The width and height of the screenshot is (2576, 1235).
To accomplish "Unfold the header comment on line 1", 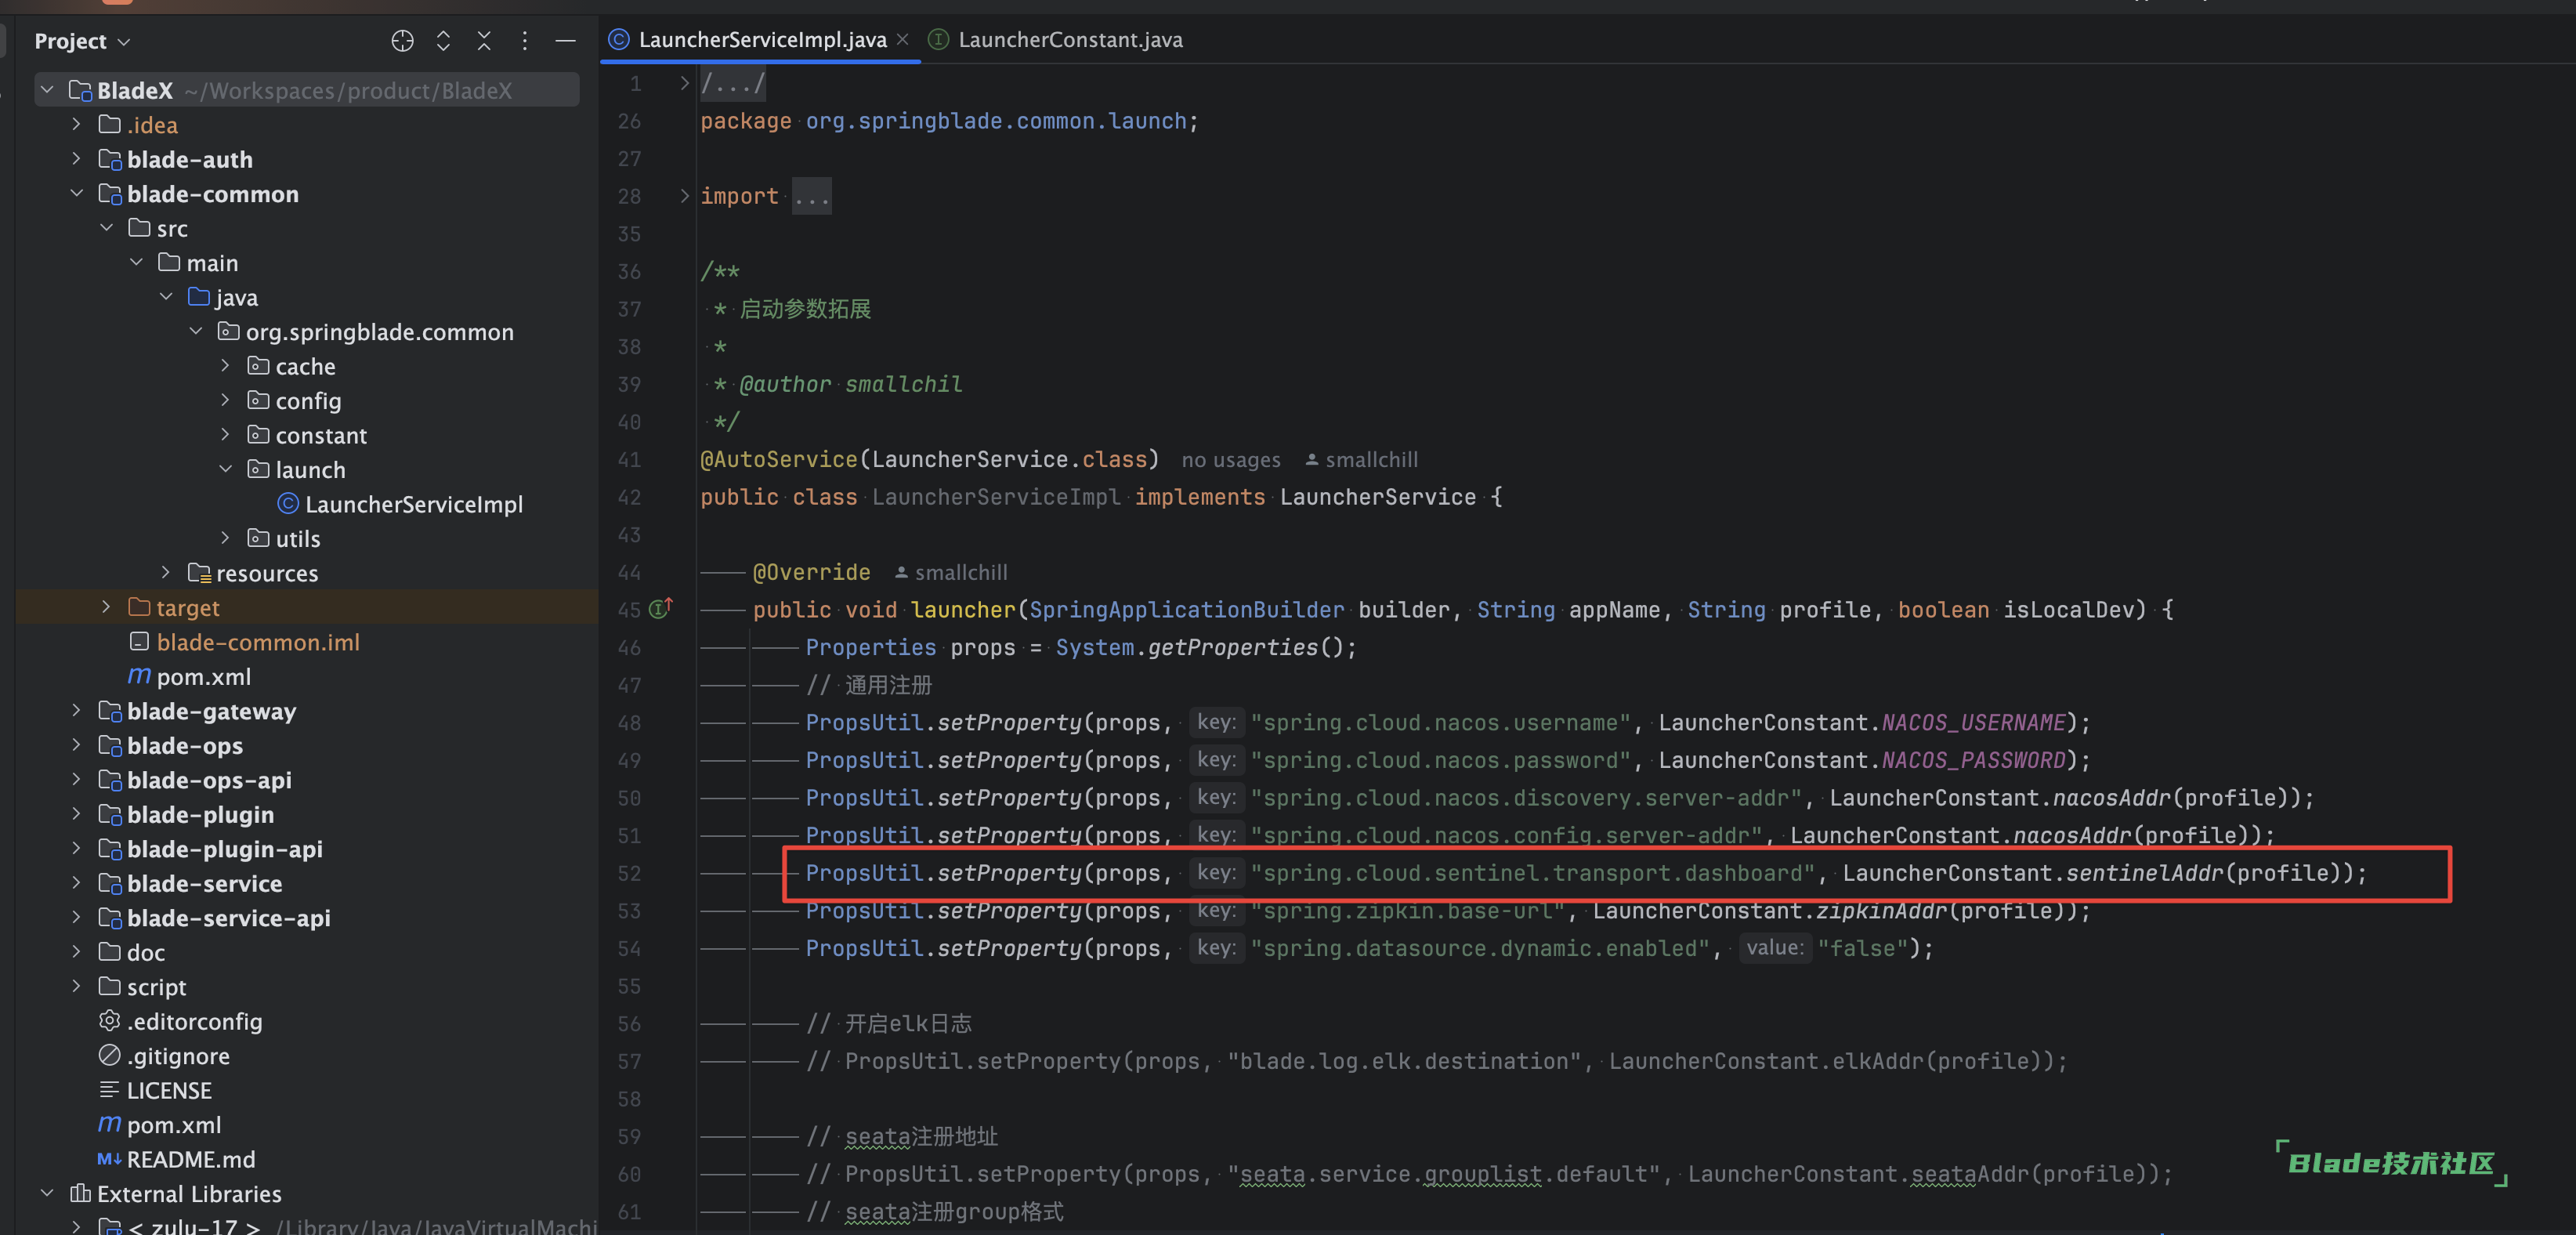I will tap(684, 83).
